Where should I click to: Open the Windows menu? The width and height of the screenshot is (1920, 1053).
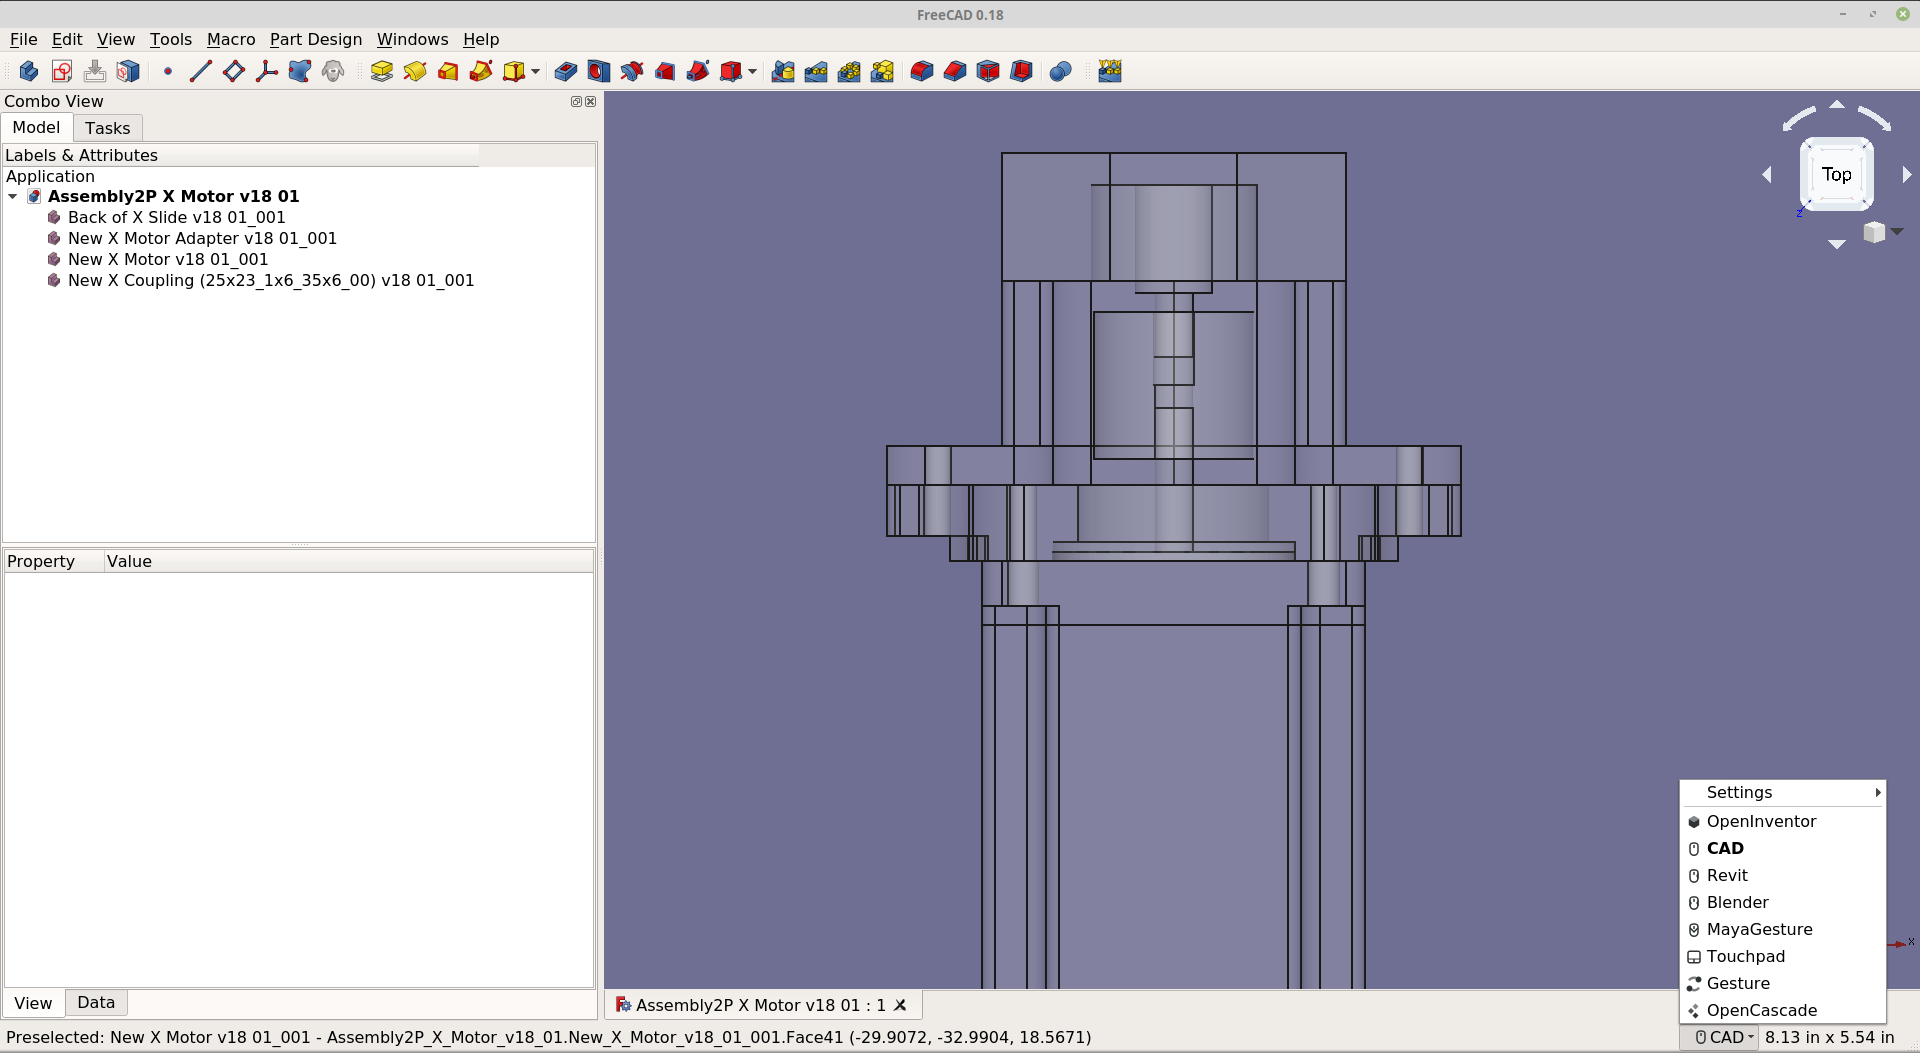(412, 39)
